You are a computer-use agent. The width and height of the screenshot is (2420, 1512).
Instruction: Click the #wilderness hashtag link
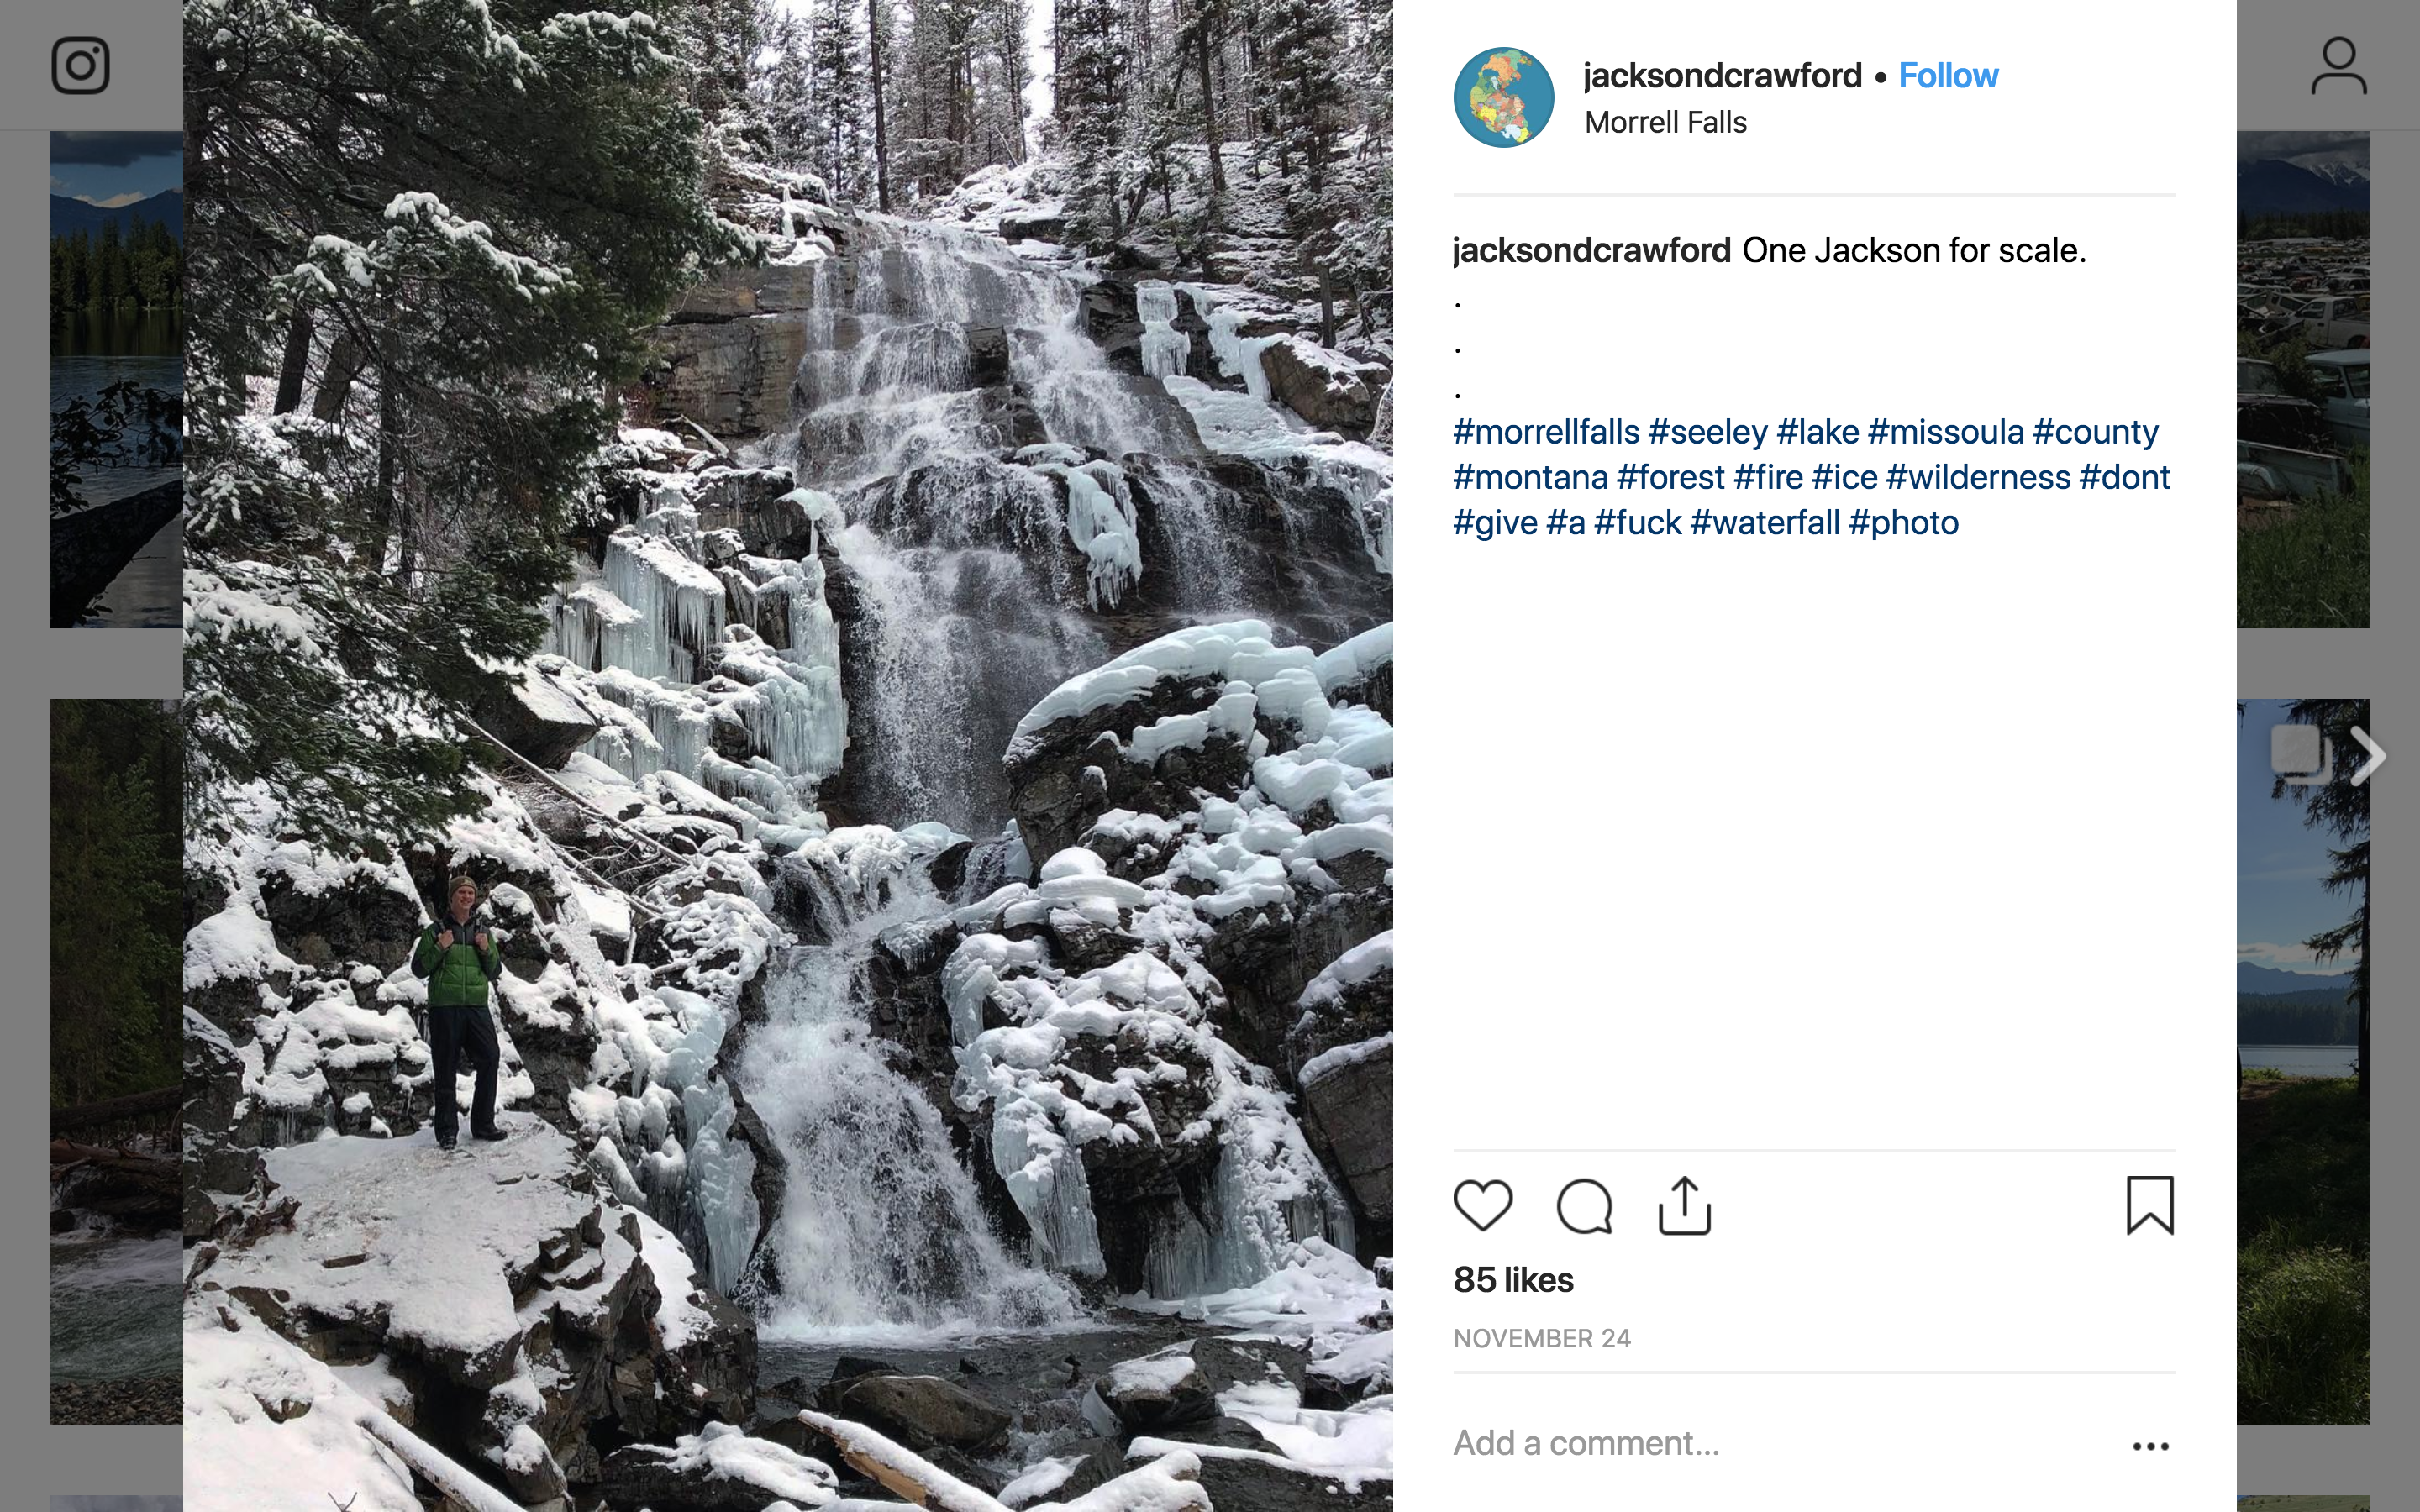coord(1978,478)
